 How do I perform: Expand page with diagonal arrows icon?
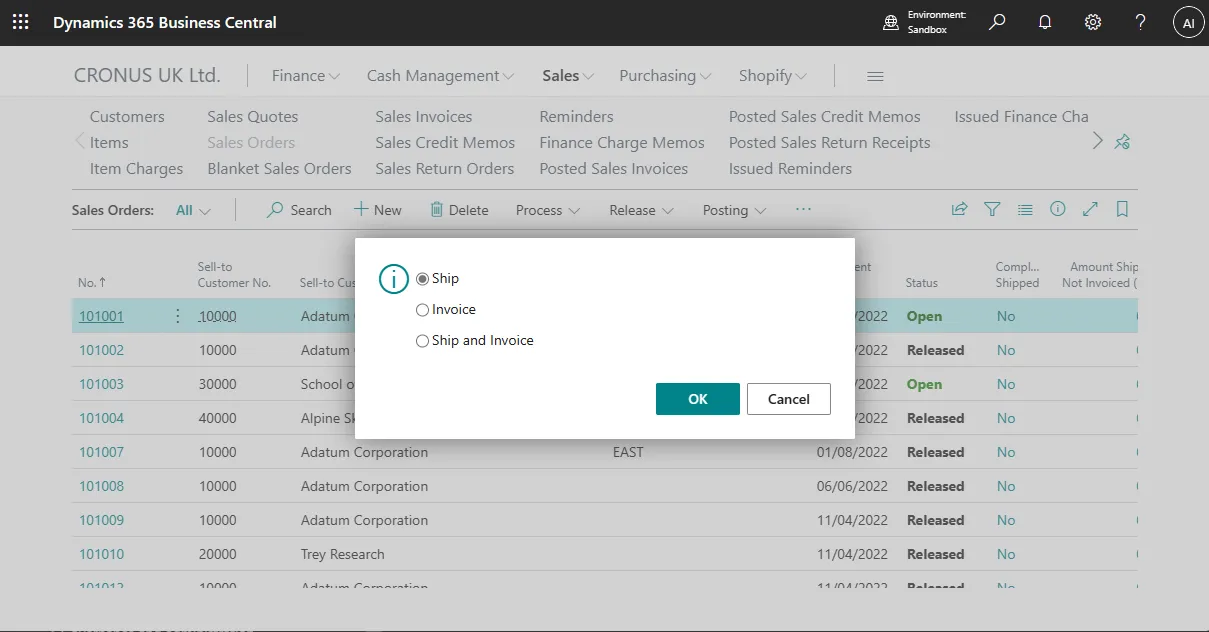point(1090,209)
